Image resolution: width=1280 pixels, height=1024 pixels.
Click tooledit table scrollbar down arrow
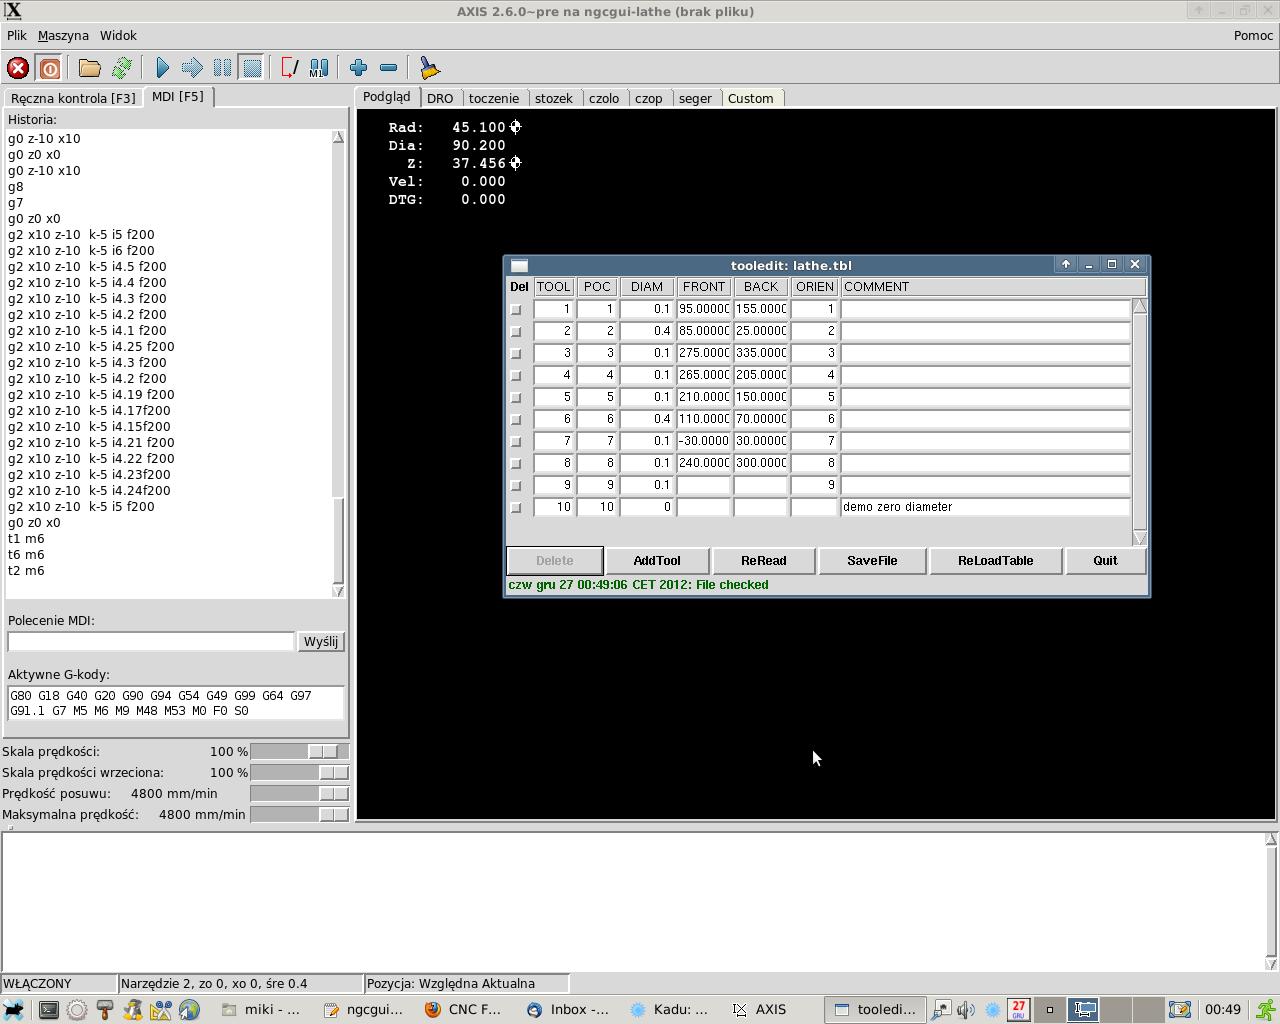(x=1139, y=538)
